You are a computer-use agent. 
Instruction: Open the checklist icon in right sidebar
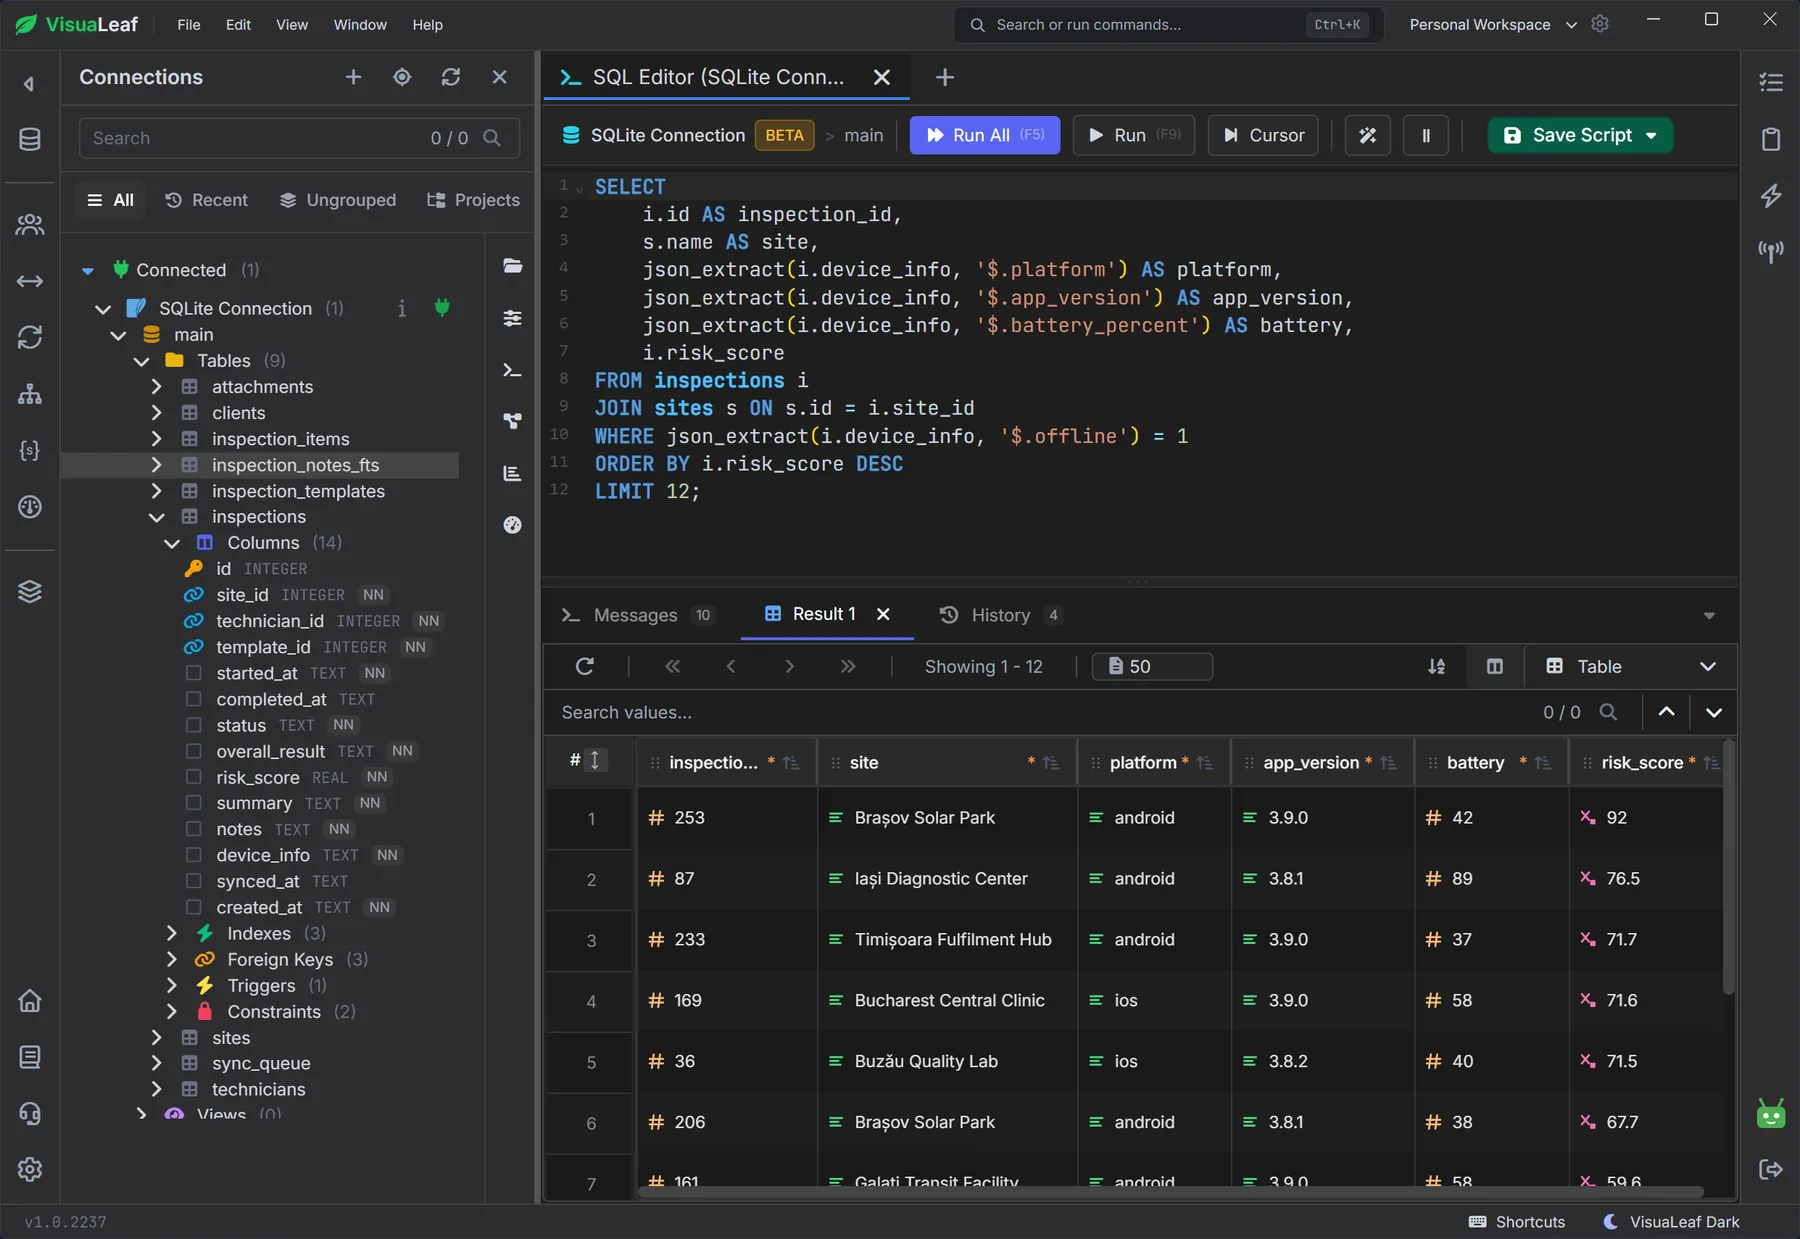click(x=1771, y=83)
